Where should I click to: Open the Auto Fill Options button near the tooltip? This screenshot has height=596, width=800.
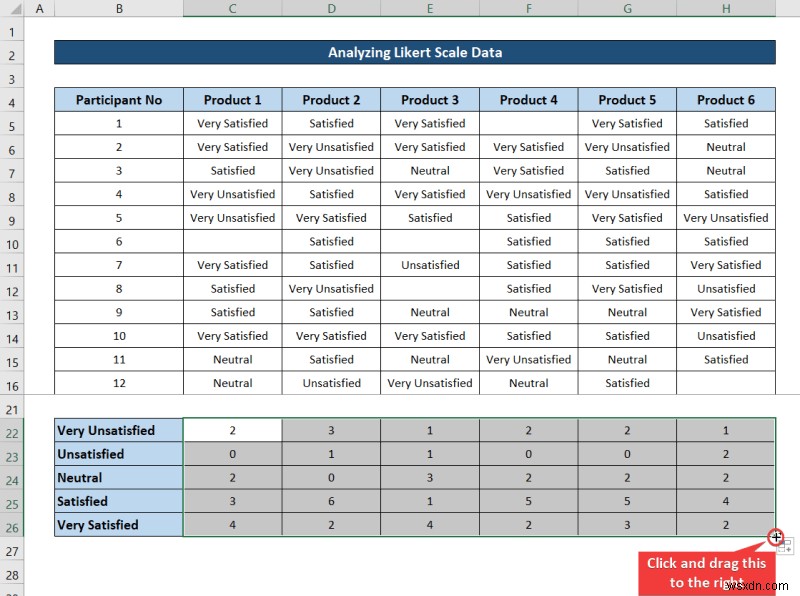786,546
